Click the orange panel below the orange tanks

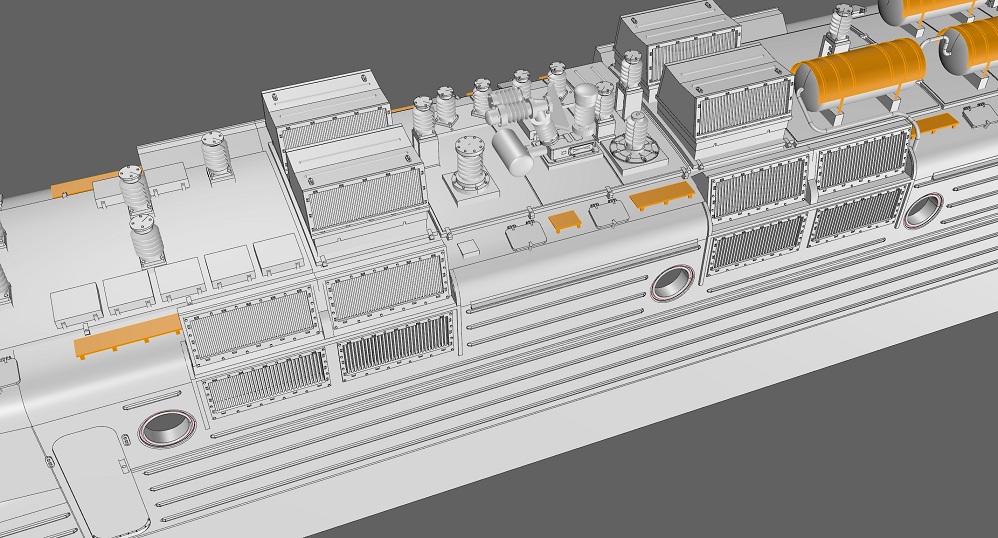tap(937, 123)
